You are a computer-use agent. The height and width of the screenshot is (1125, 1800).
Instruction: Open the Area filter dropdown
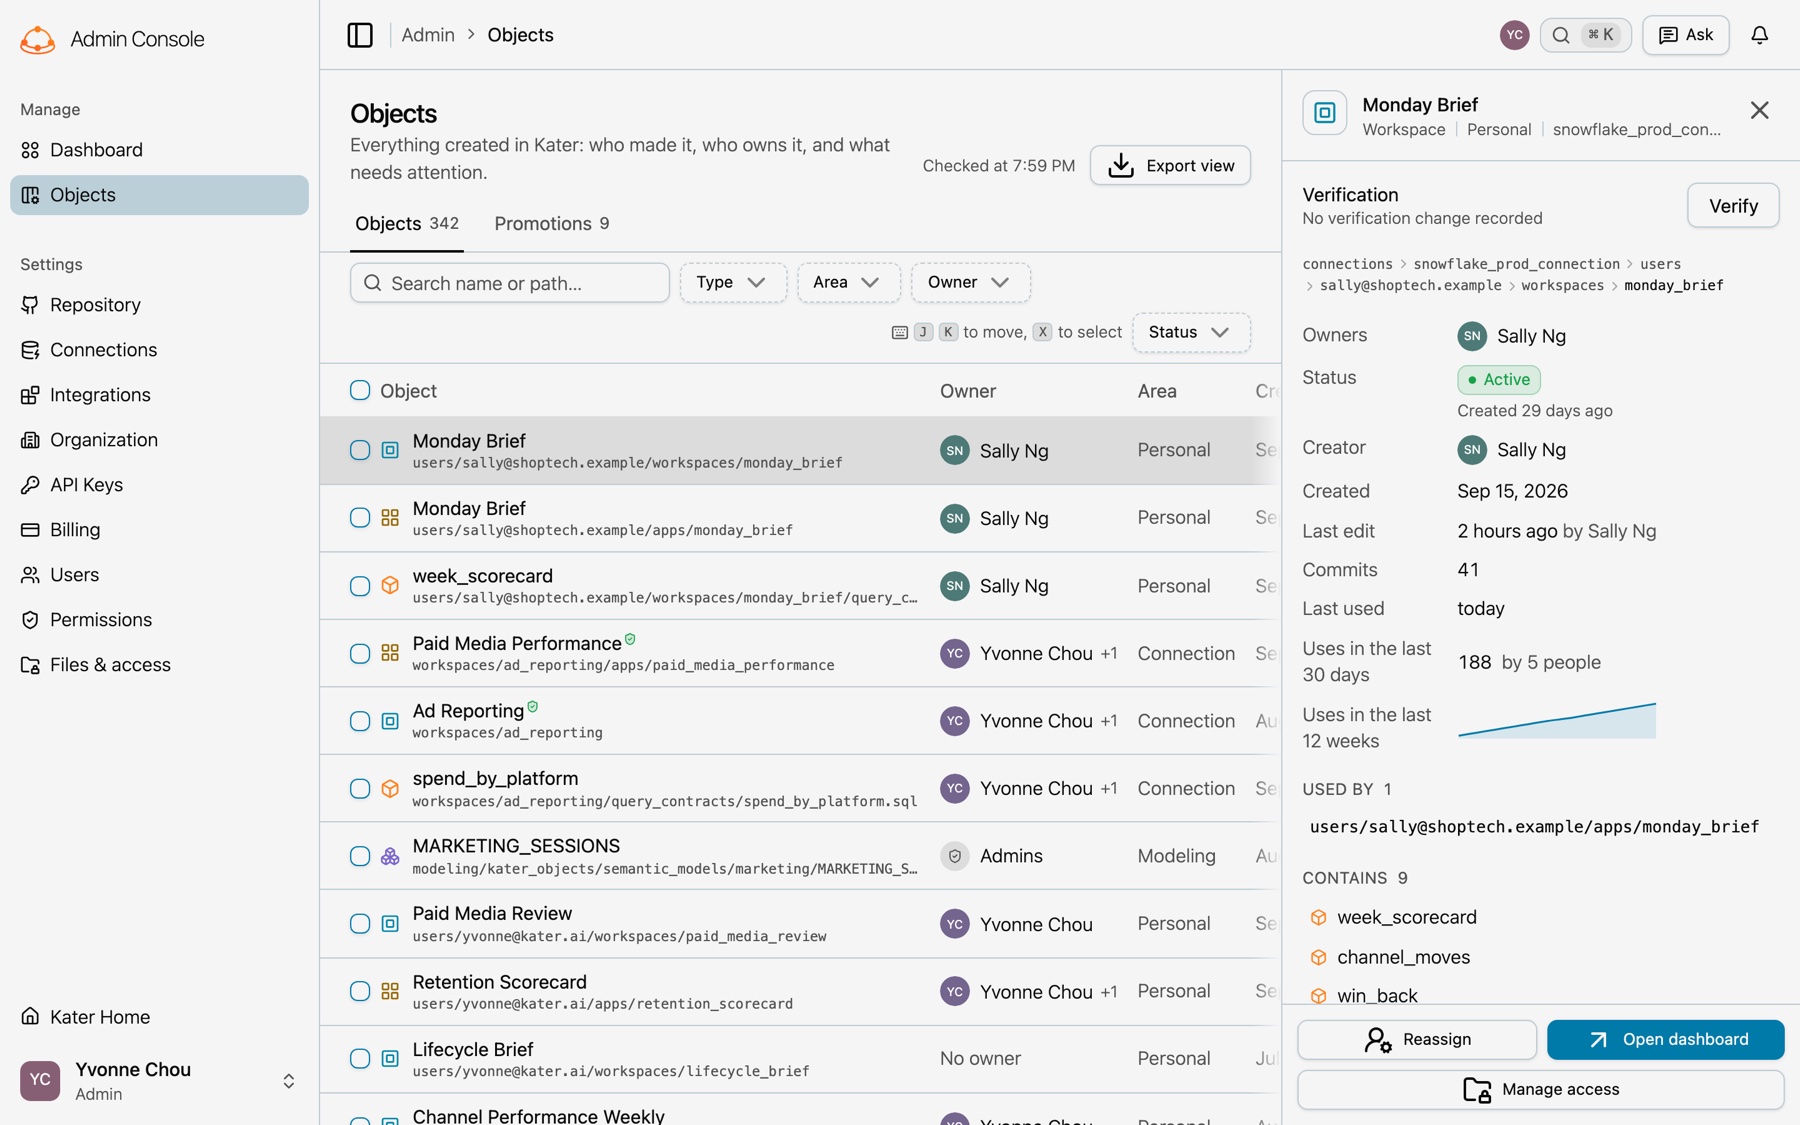849,283
